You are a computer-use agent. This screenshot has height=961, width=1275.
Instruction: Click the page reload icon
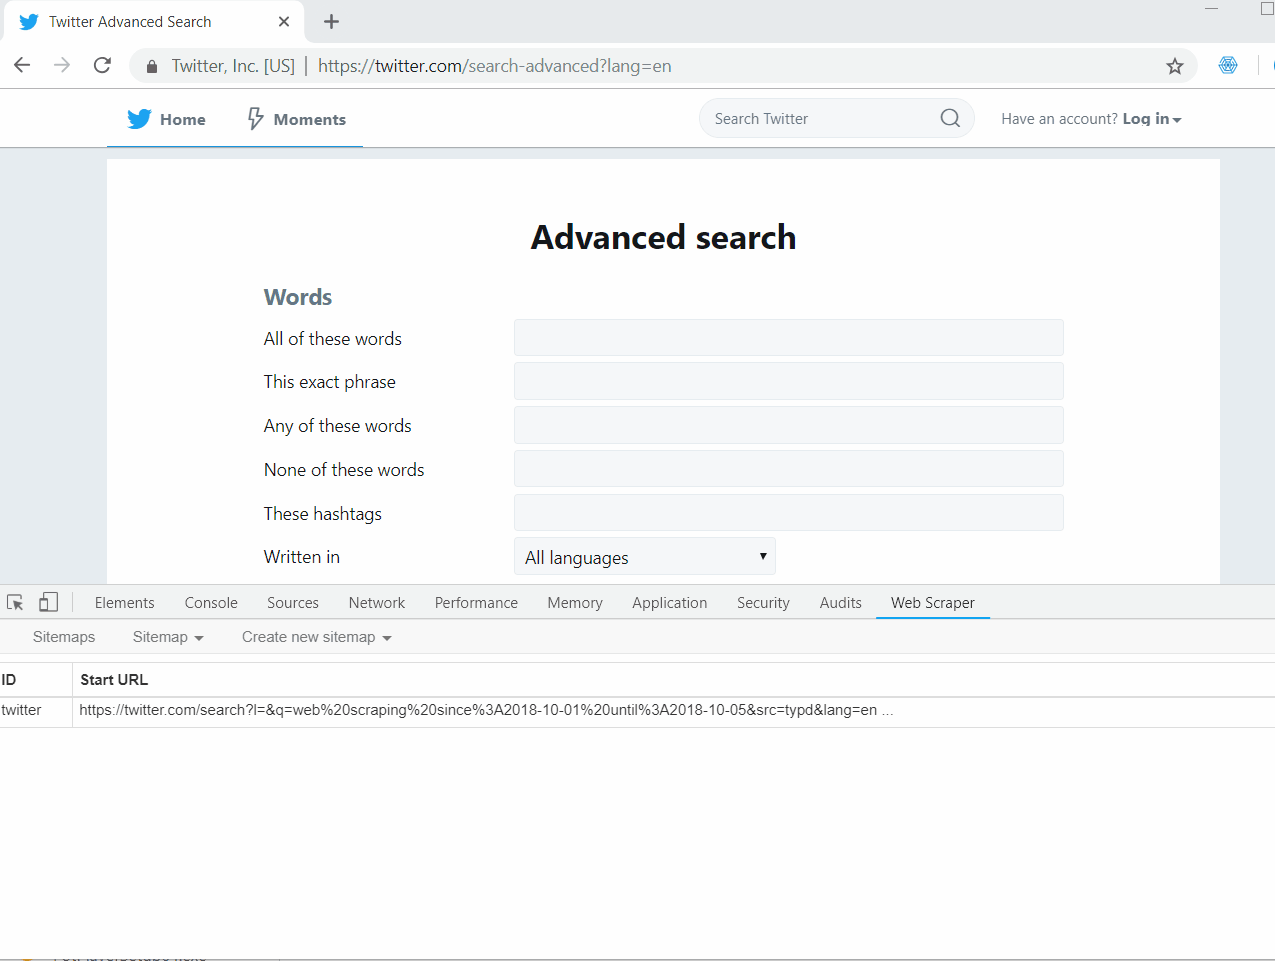[x=101, y=65]
